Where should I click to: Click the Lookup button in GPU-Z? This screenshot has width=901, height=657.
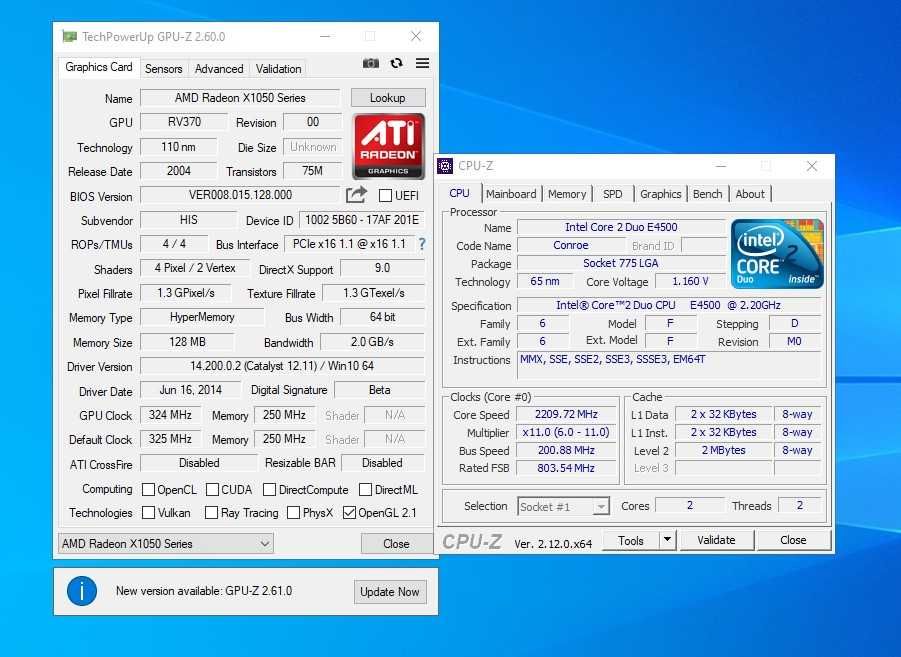click(x=388, y=98)
